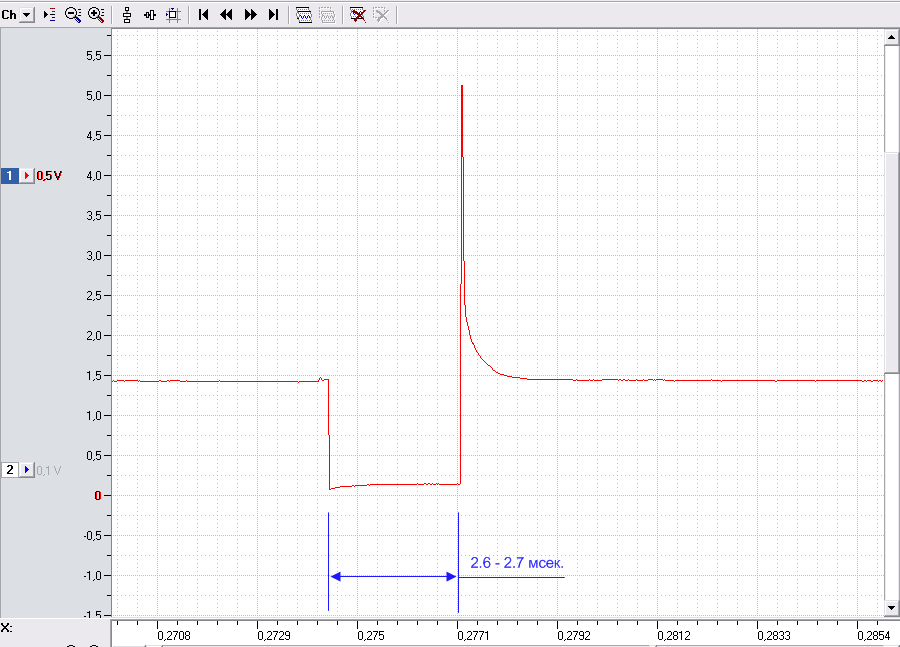Screen dimensions: 900x647
Task: Zoom out with the minus magnifier
Action: click(73, 15)
